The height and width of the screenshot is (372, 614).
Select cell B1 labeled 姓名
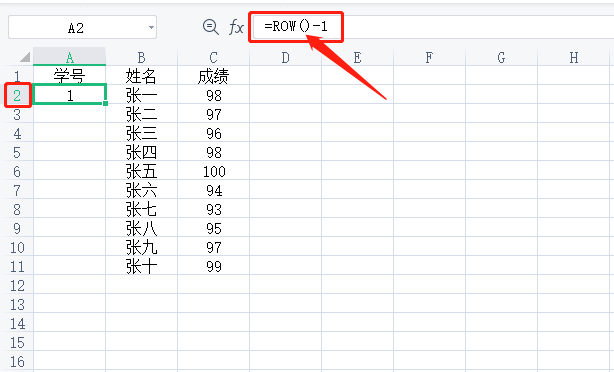pos(141,76)
